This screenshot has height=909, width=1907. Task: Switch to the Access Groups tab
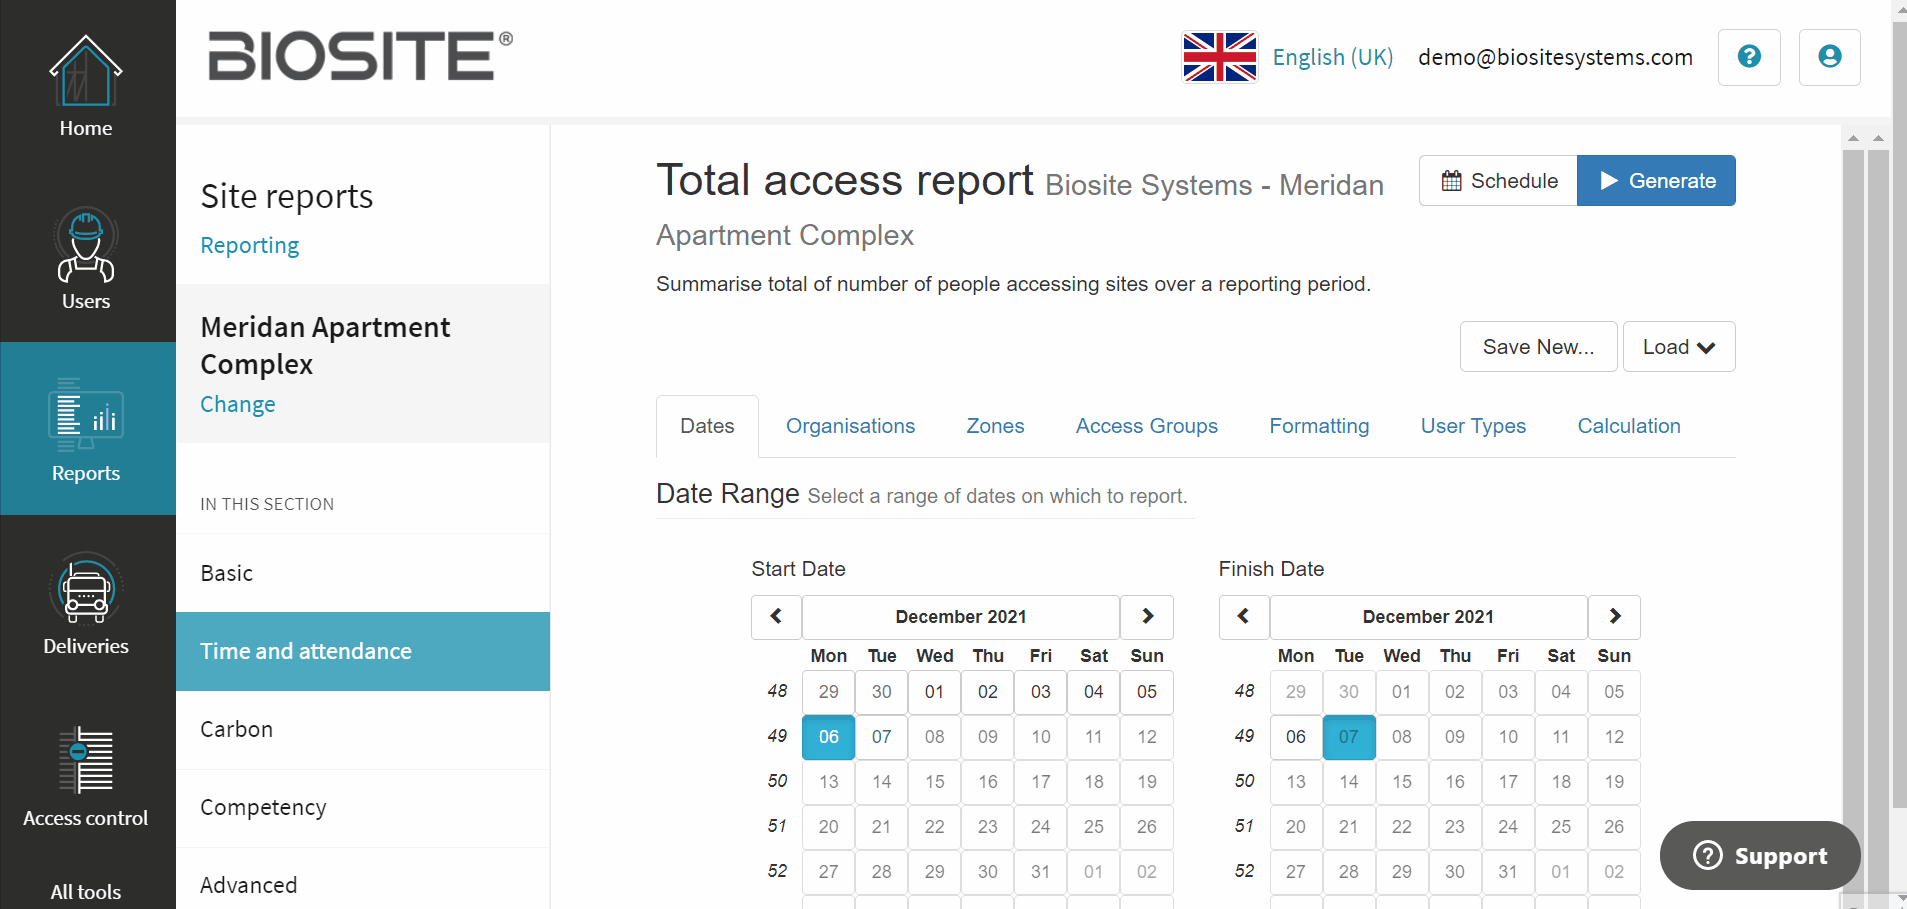(x=1147, y=426)
